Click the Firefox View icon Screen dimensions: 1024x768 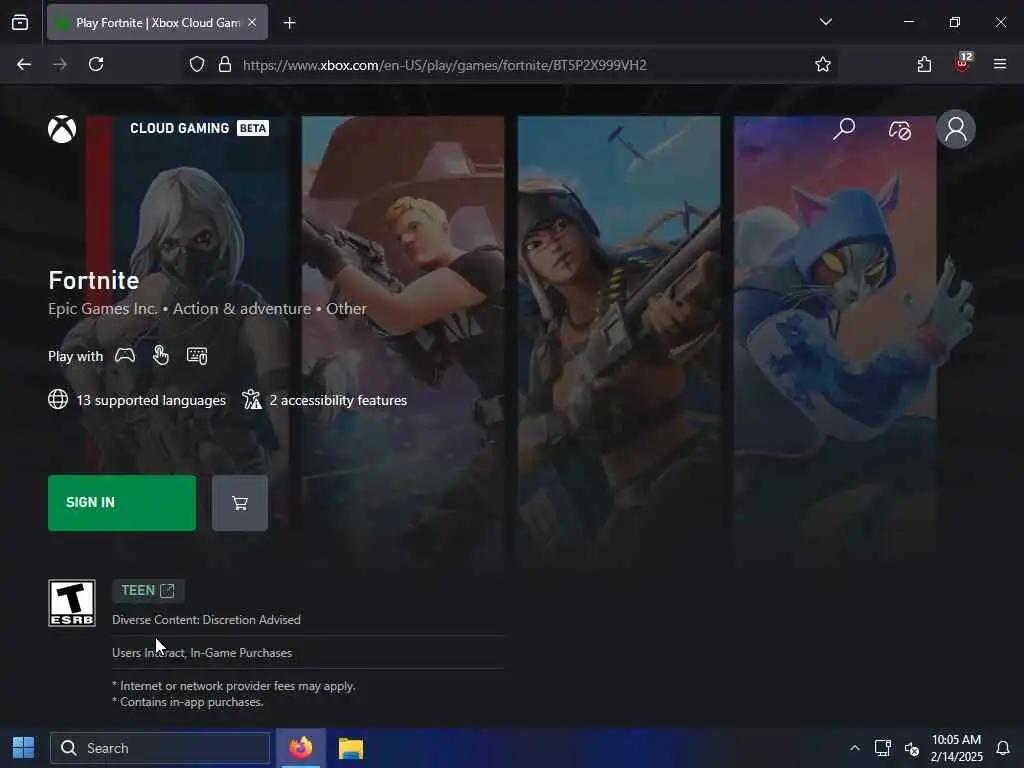coord(20,23)
